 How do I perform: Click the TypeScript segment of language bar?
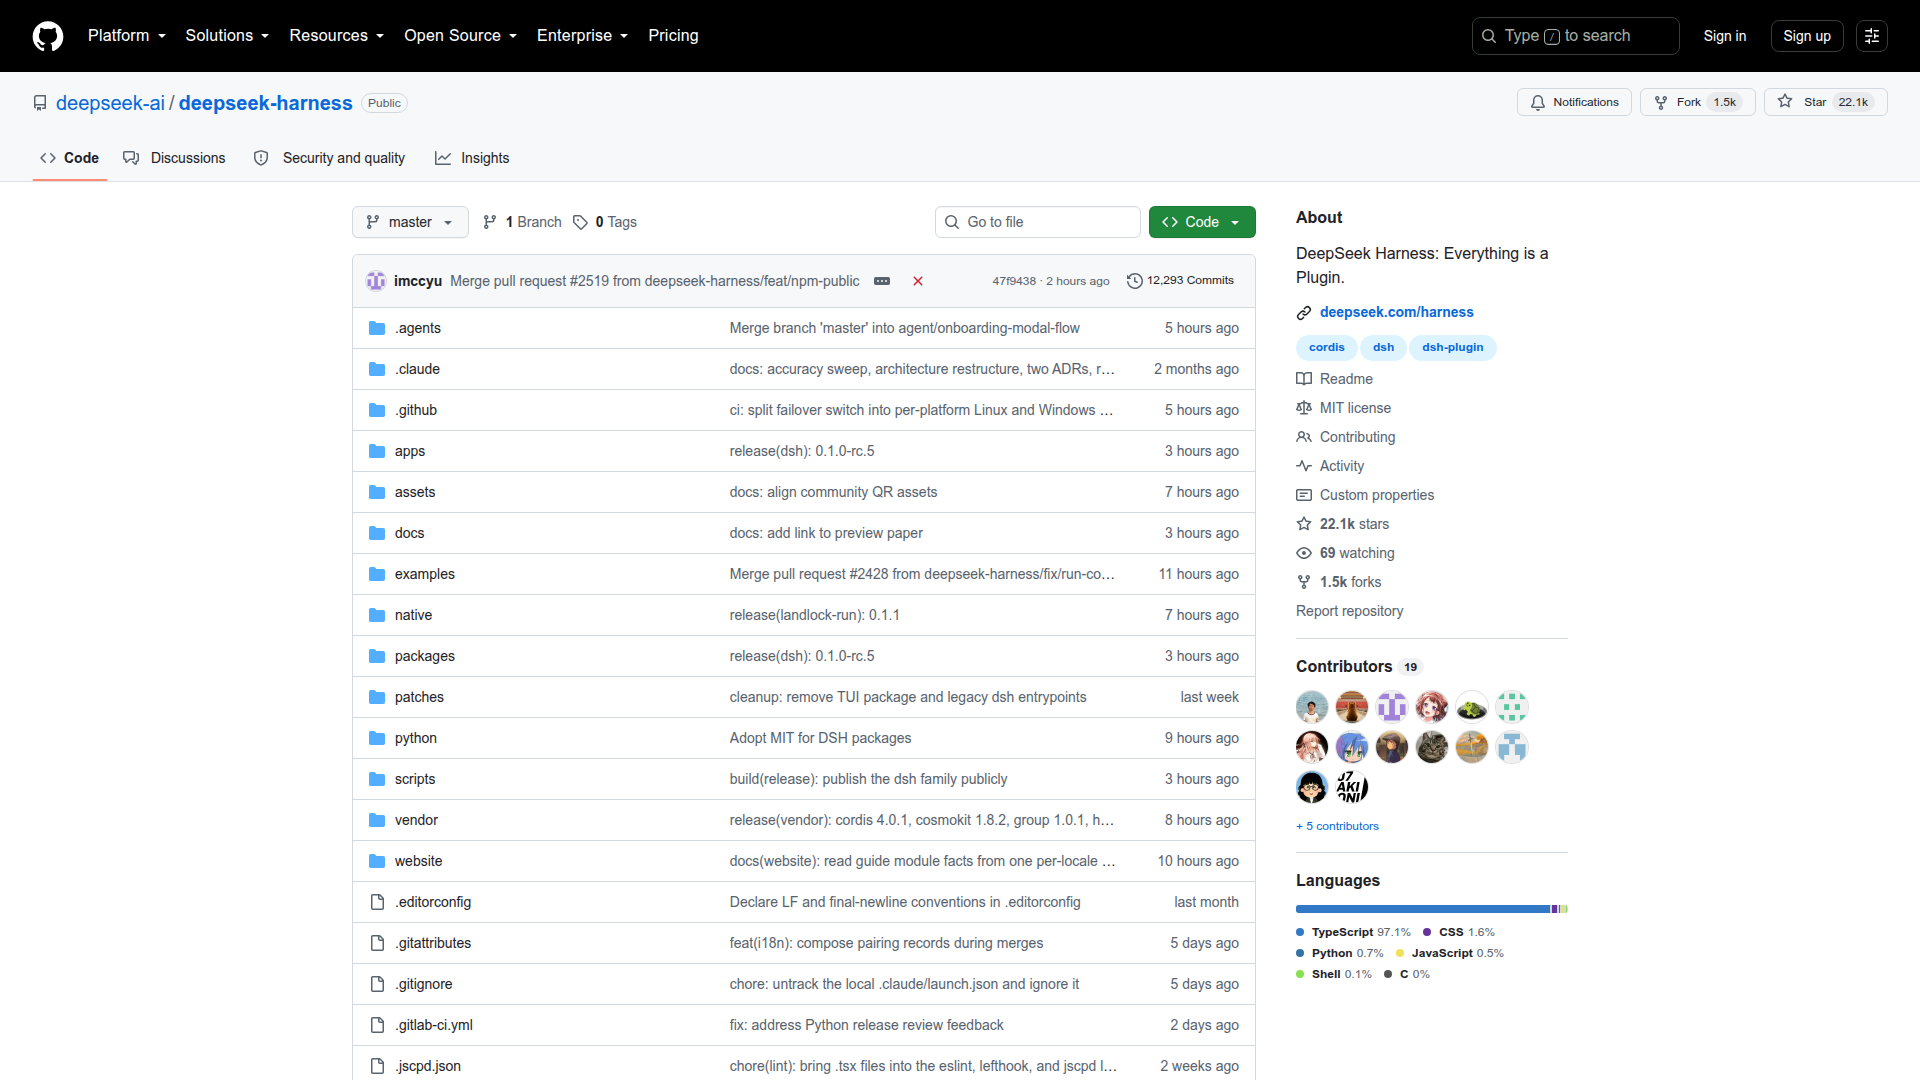click(x=1423, y=909)
